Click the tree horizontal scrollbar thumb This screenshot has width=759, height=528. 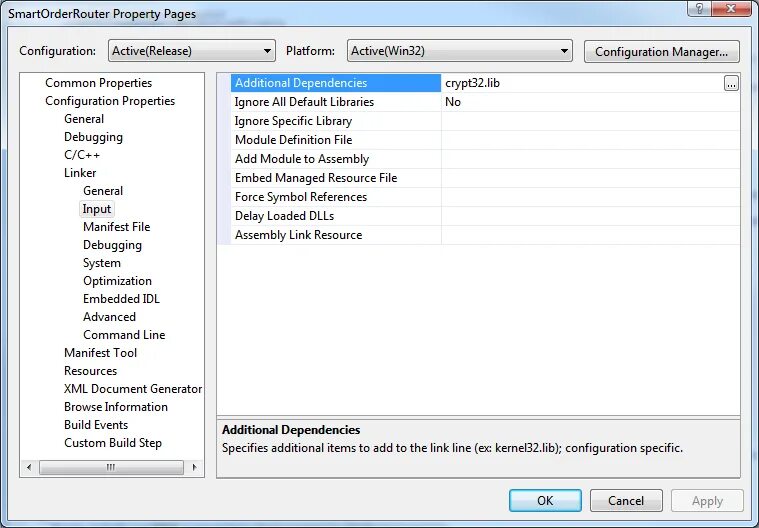coord(111,467)
